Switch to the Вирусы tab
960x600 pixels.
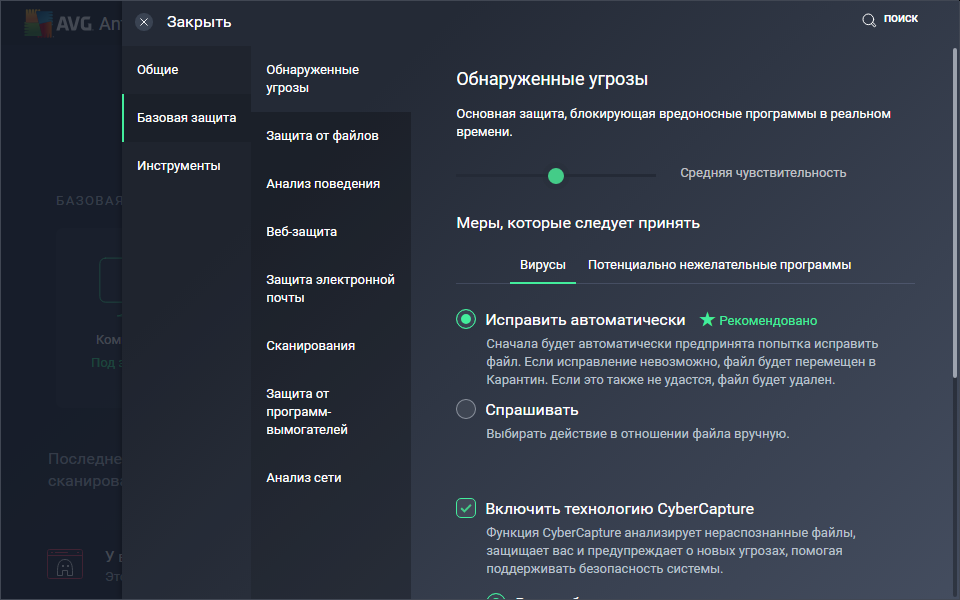pos(543,265)
